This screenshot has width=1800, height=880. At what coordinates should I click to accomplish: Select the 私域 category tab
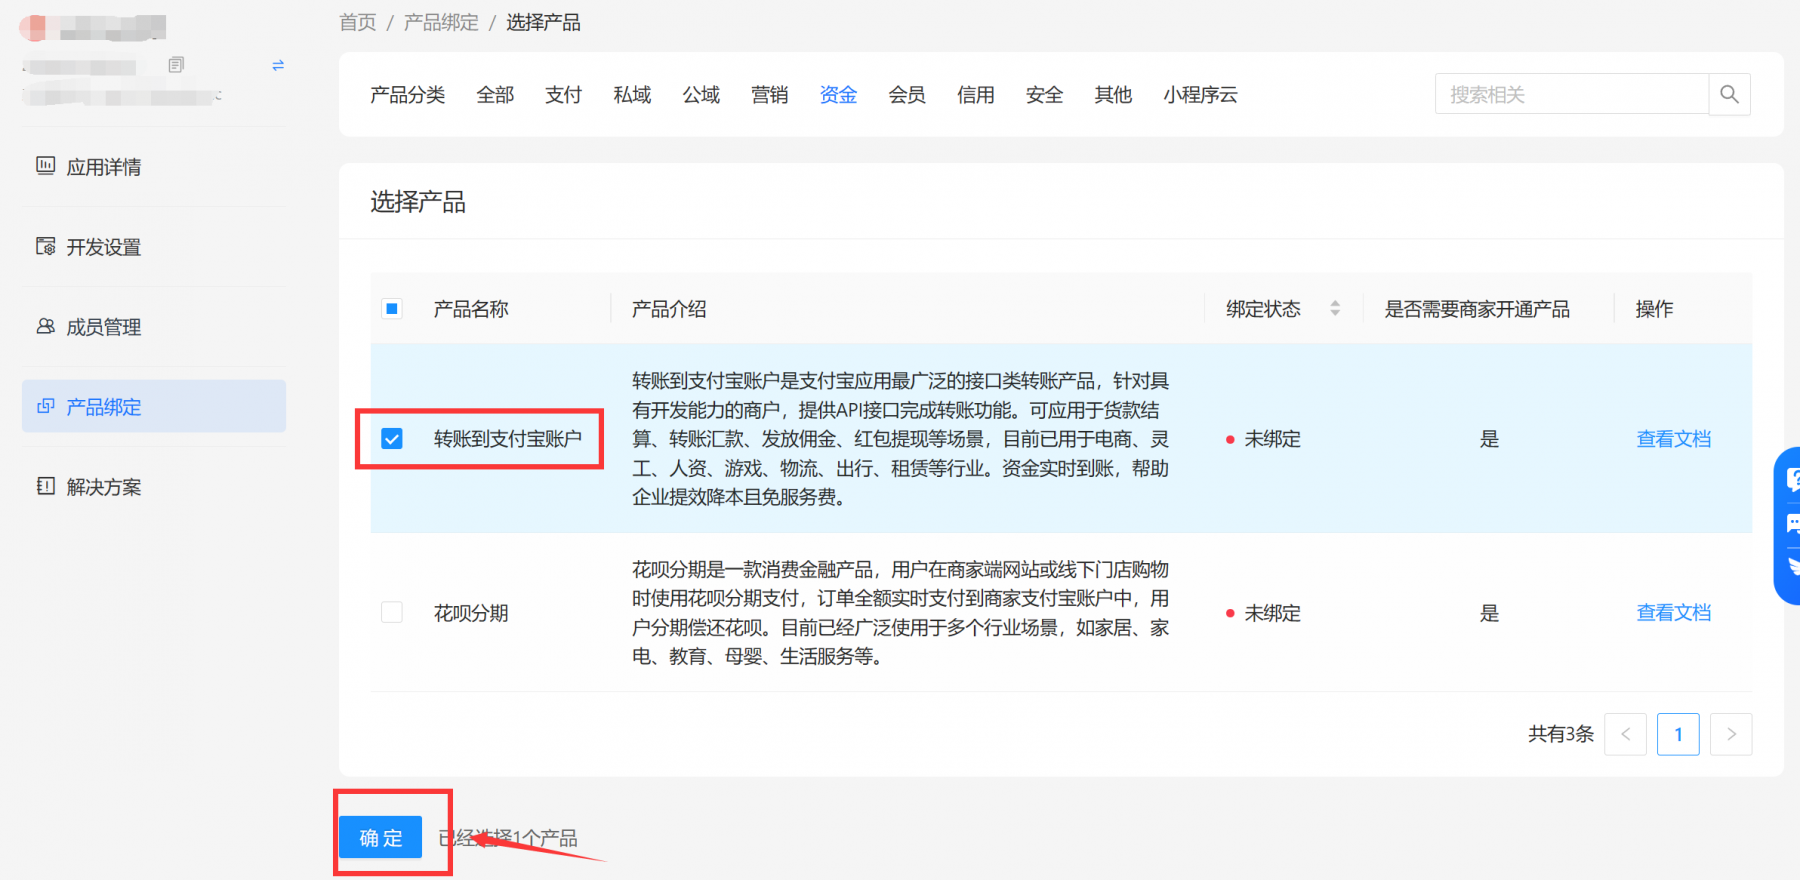click(632, 95)
